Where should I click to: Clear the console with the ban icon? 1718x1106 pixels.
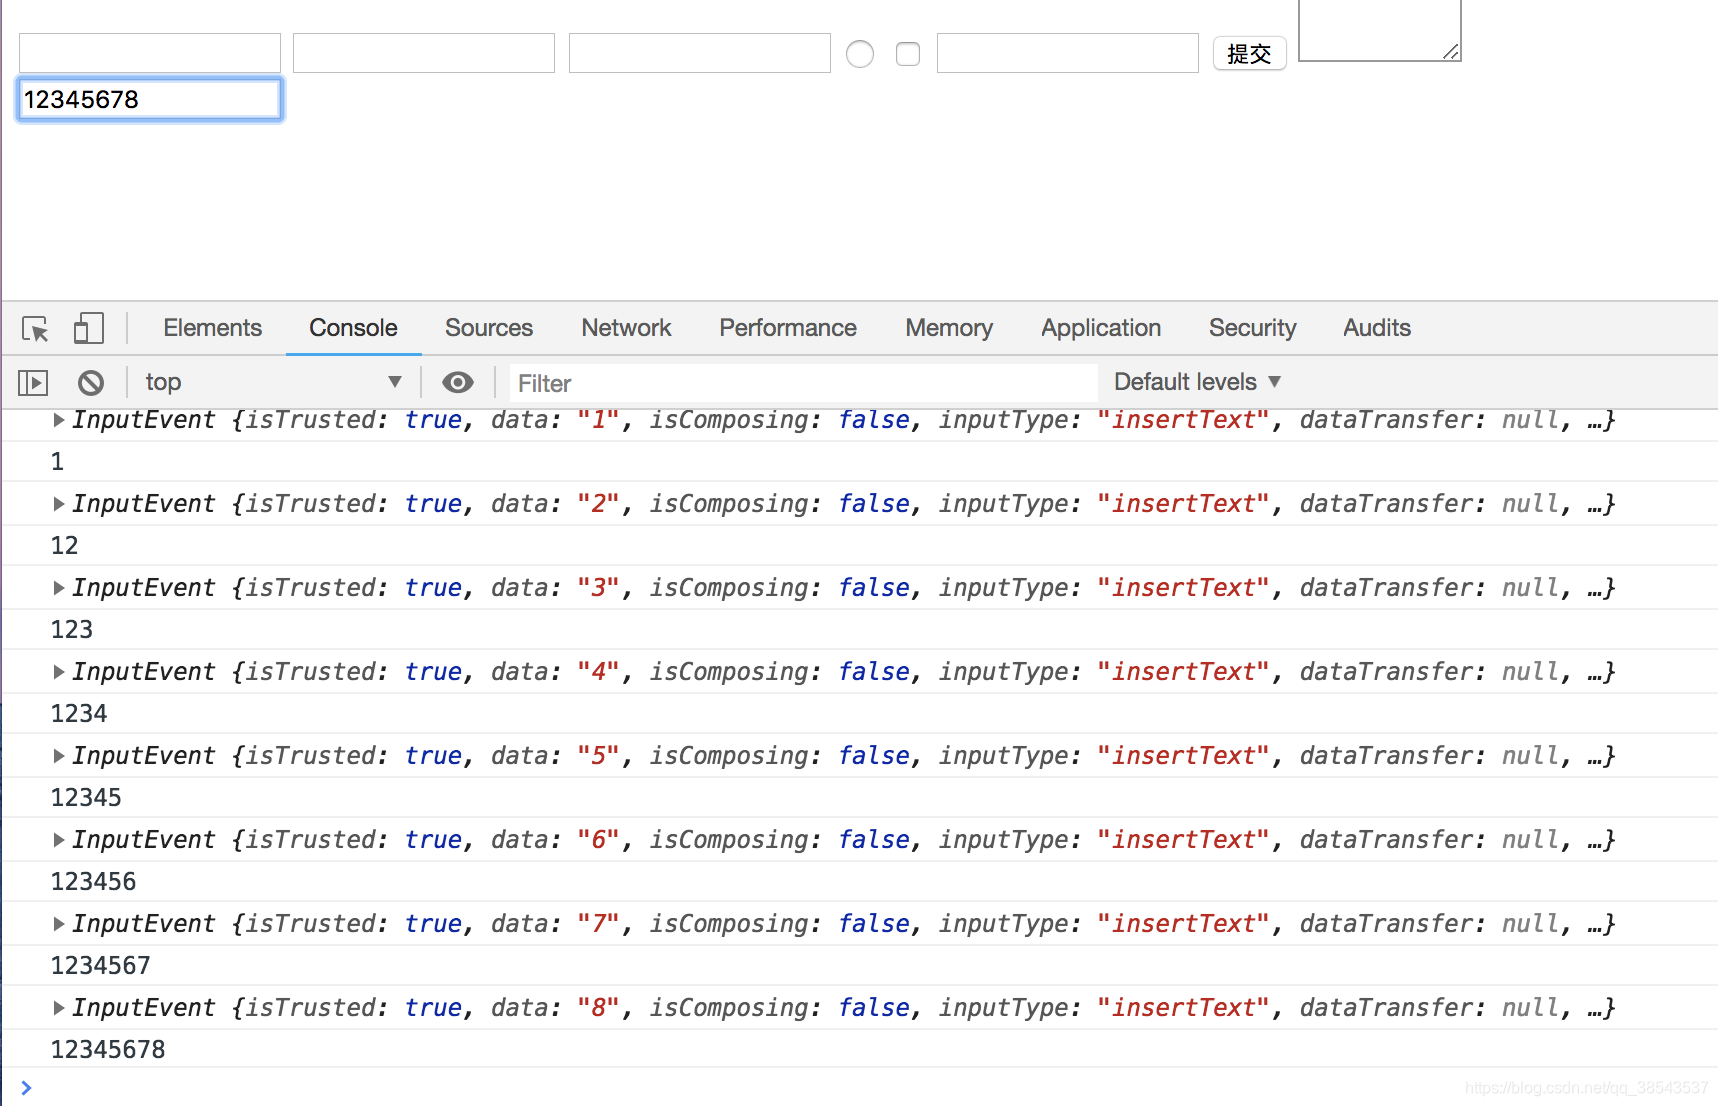click(91, 382)
